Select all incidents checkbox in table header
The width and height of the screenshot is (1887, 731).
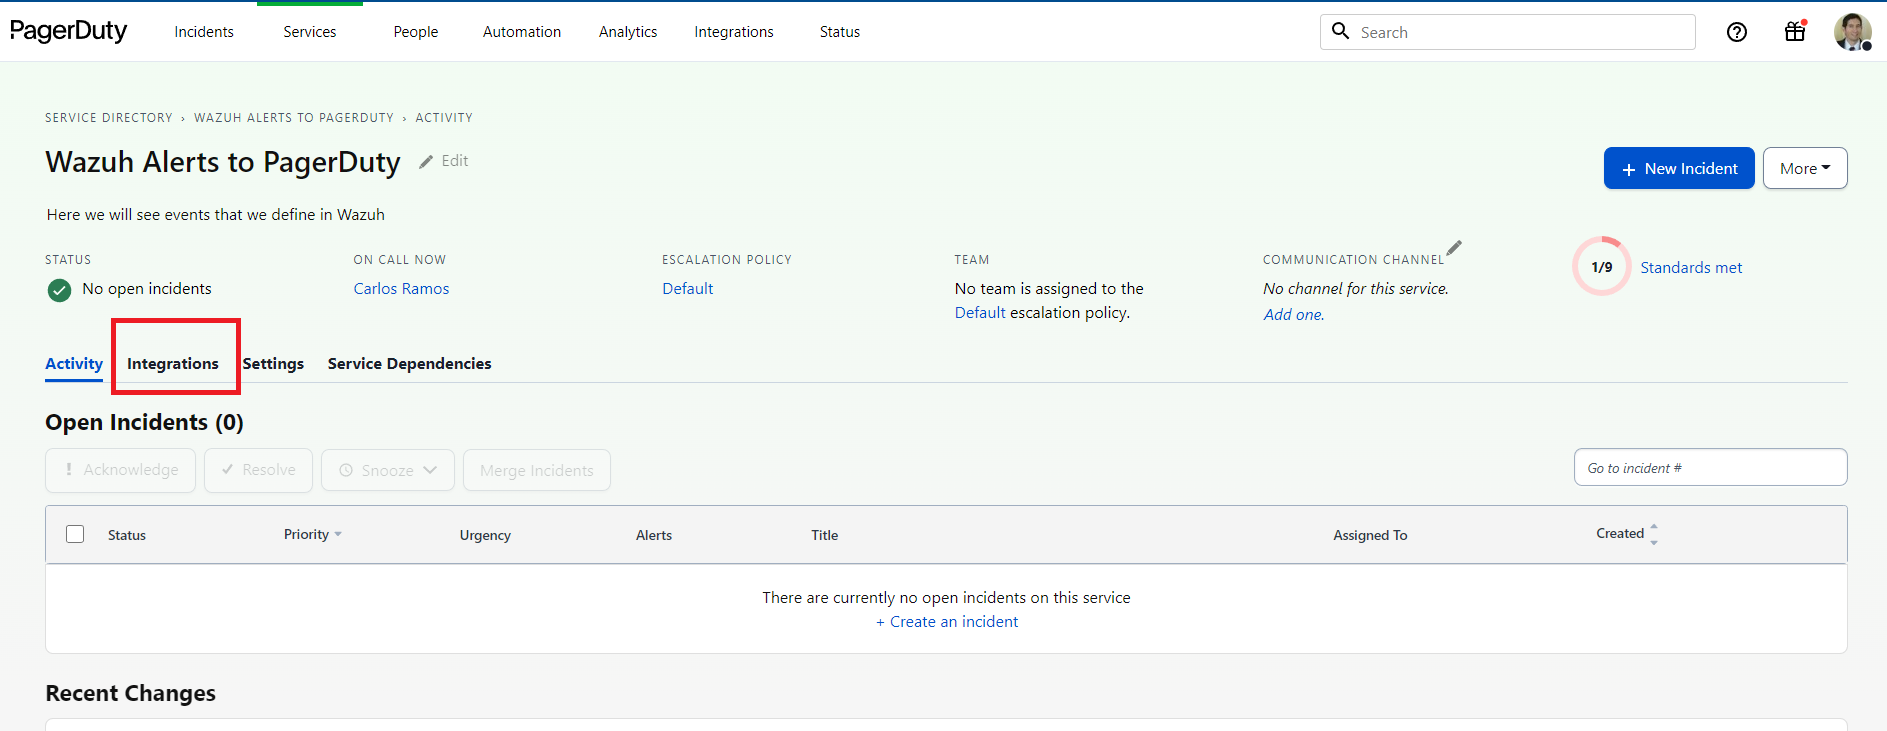pyautogui.click(x=75, y=534)
